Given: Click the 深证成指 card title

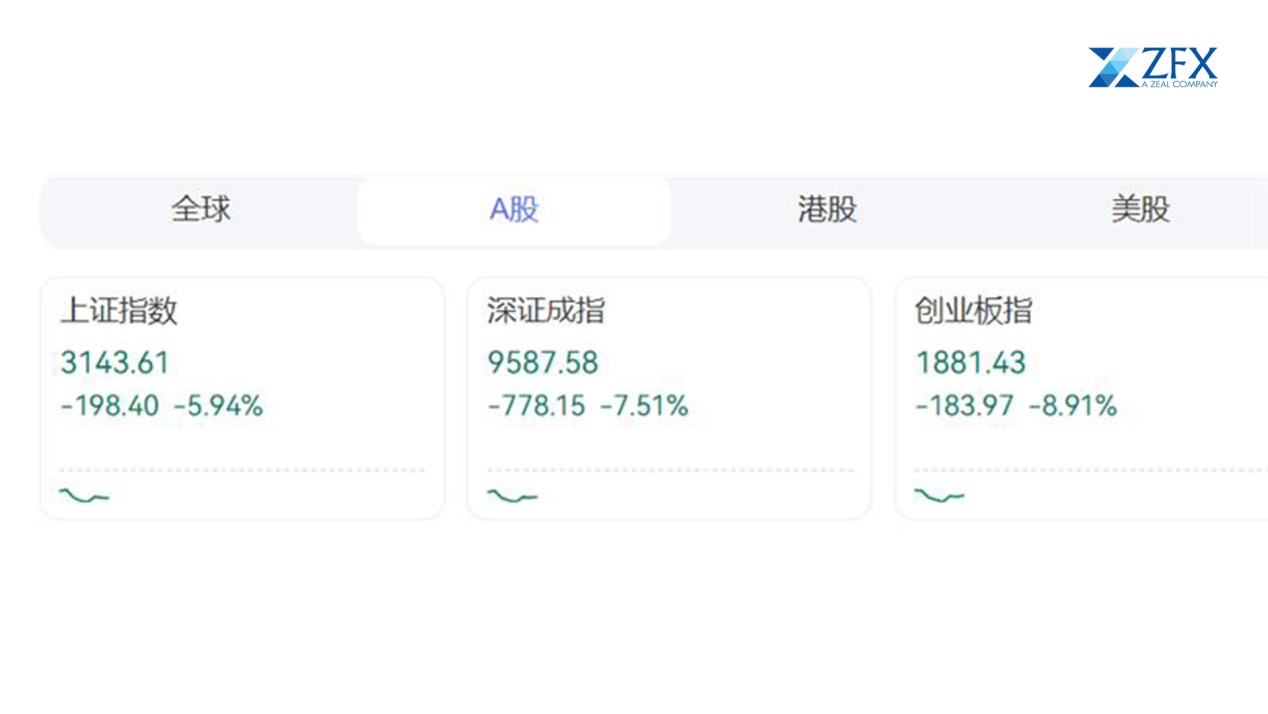Looking at the screenshot, I should [546, 311].
